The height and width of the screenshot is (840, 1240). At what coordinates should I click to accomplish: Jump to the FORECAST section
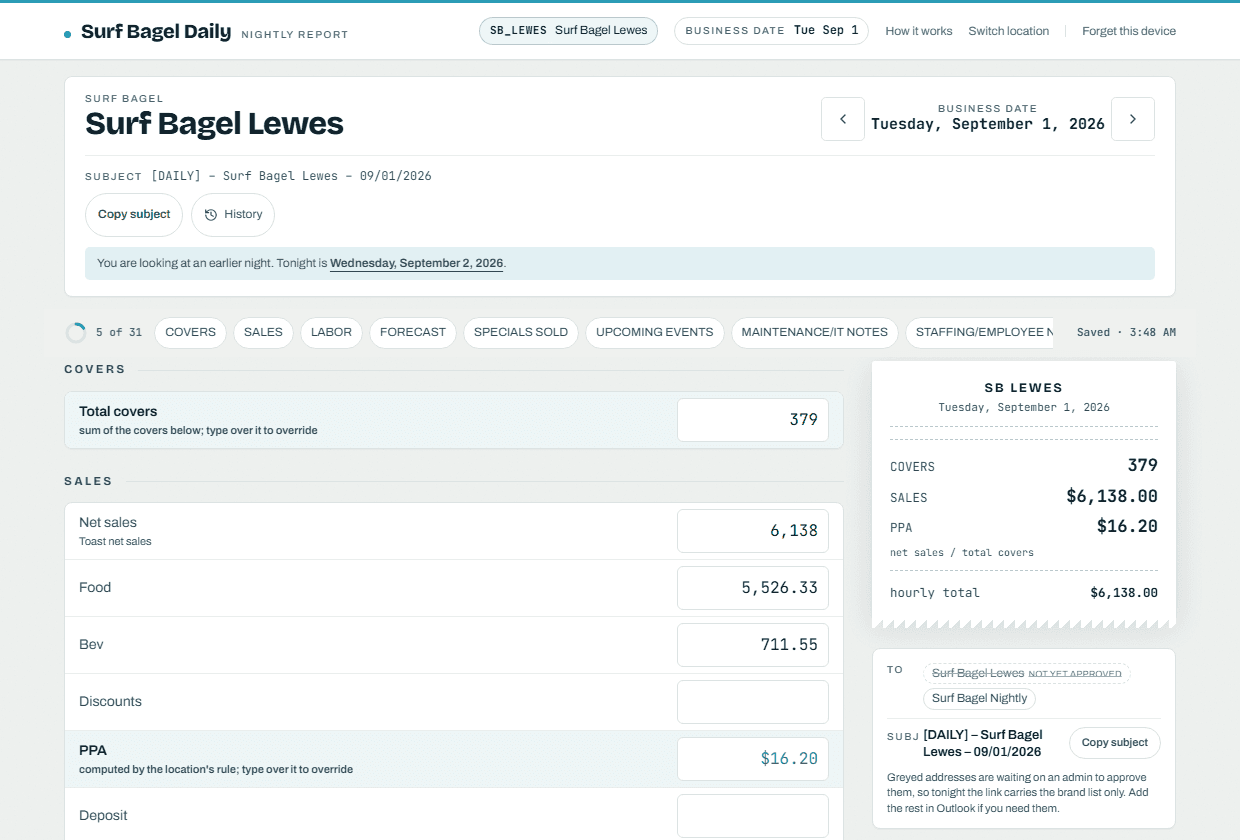[413, 333]
